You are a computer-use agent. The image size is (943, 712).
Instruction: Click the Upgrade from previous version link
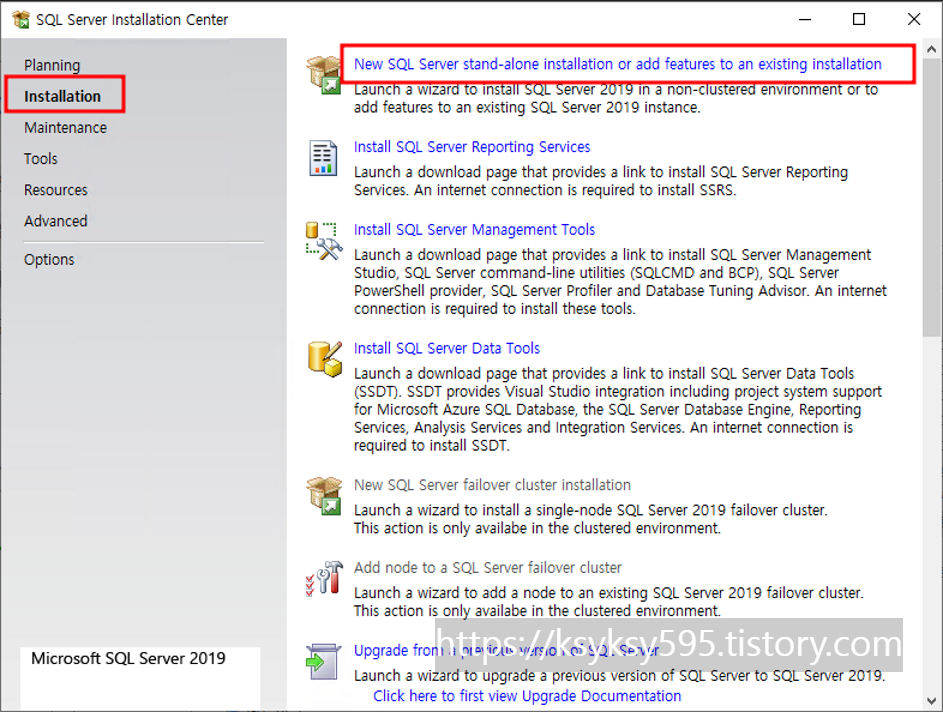pyautogui.click(x=506, y=650)
